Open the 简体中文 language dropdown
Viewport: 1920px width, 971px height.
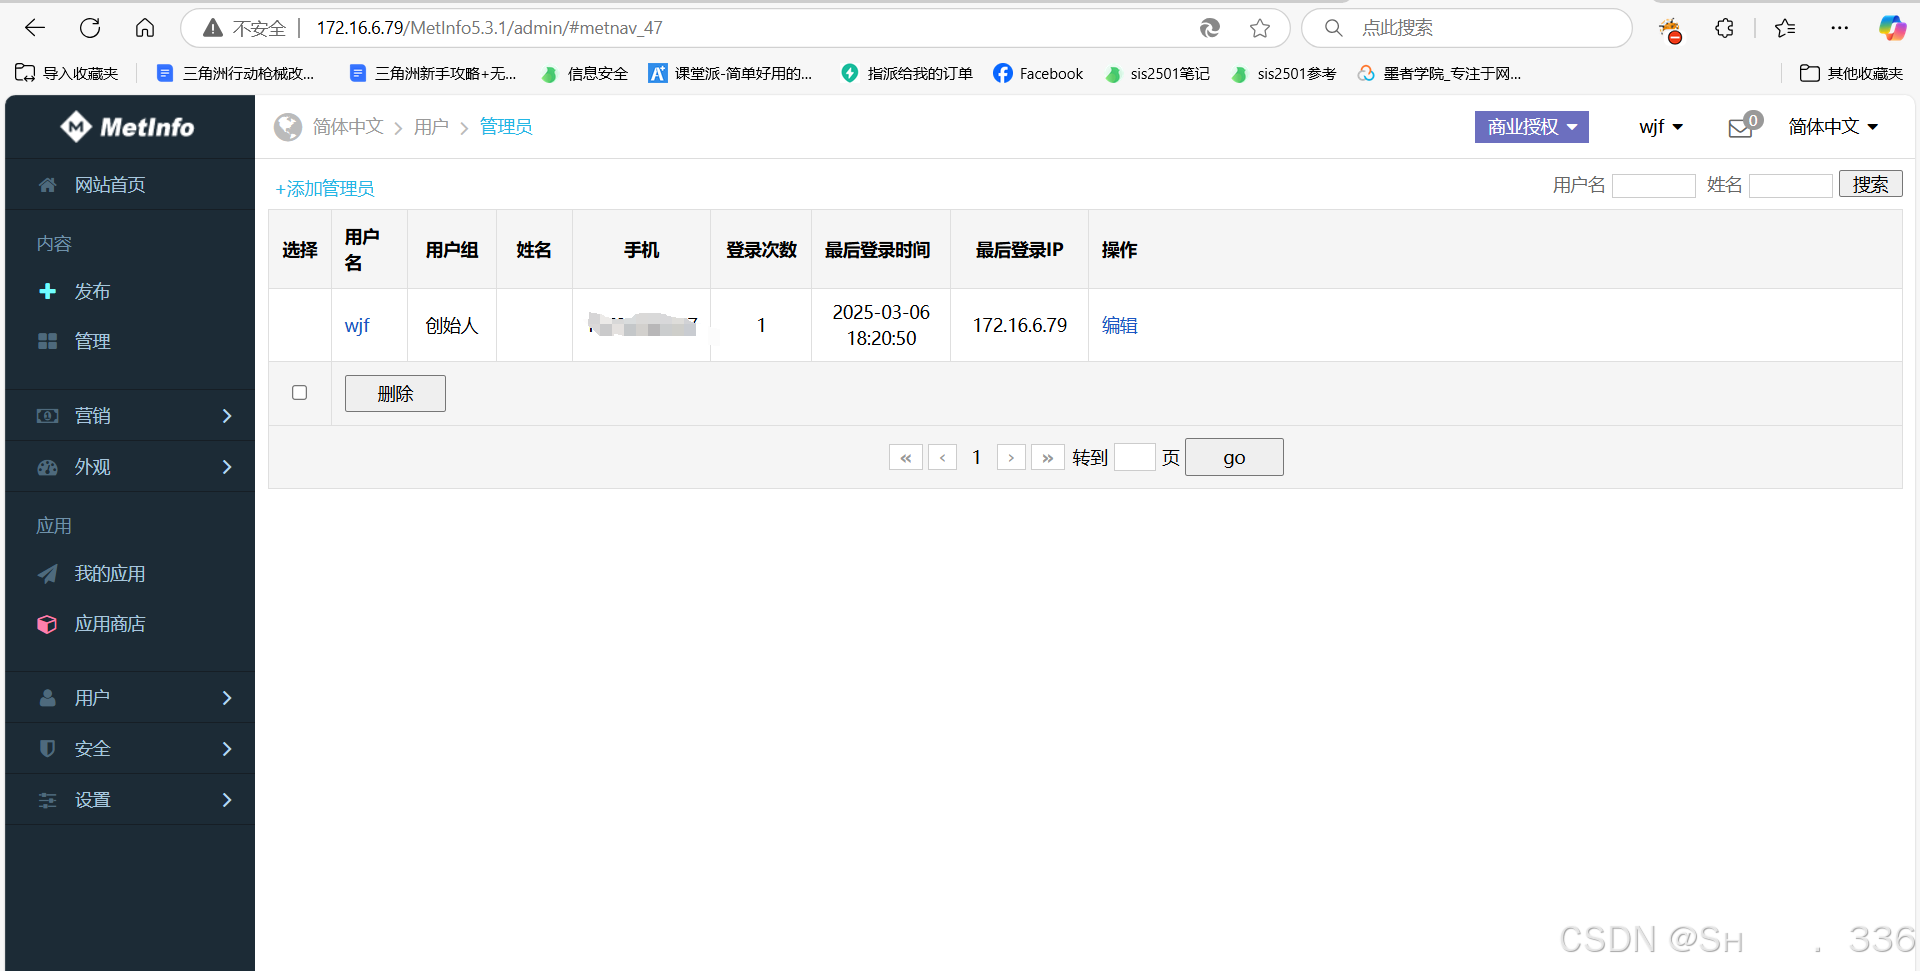[1833, 127]
